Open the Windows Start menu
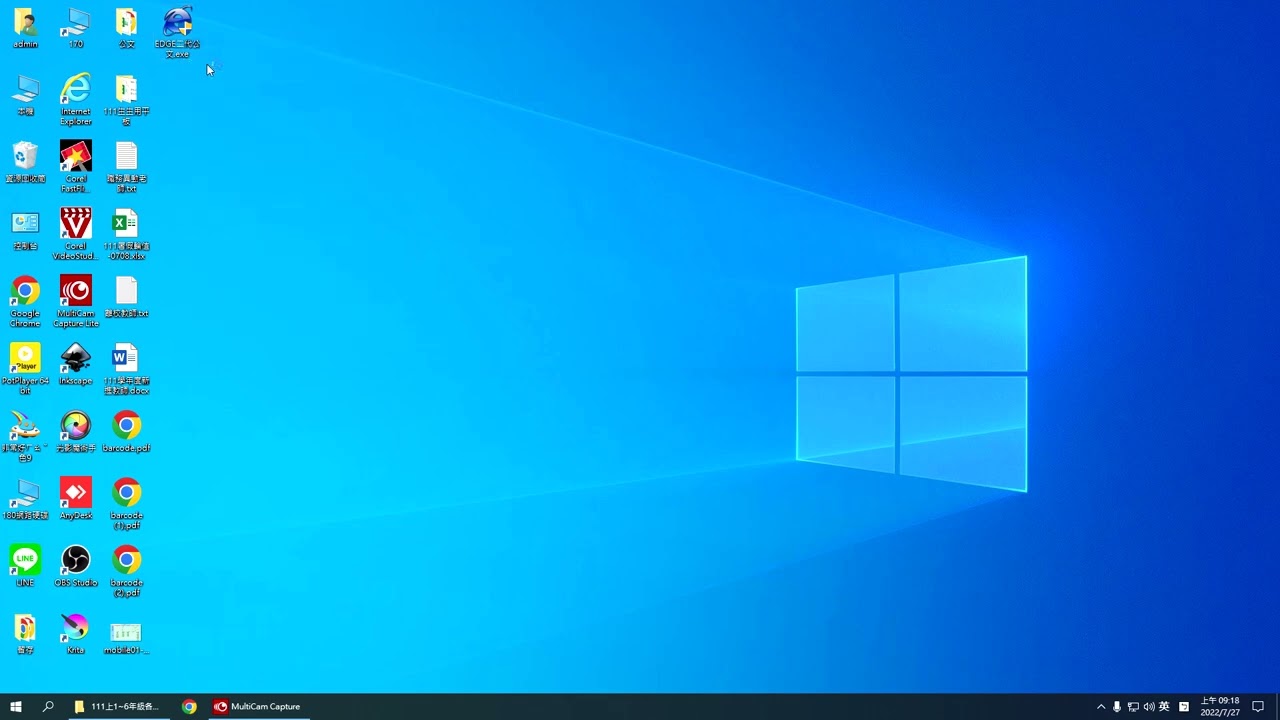Screen dimensions: 1280x720 [x=16, y=706]
